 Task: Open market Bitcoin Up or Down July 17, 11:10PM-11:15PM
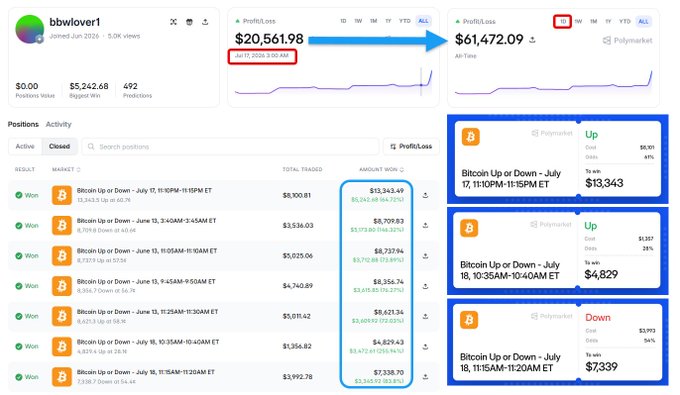coord(144,191)
